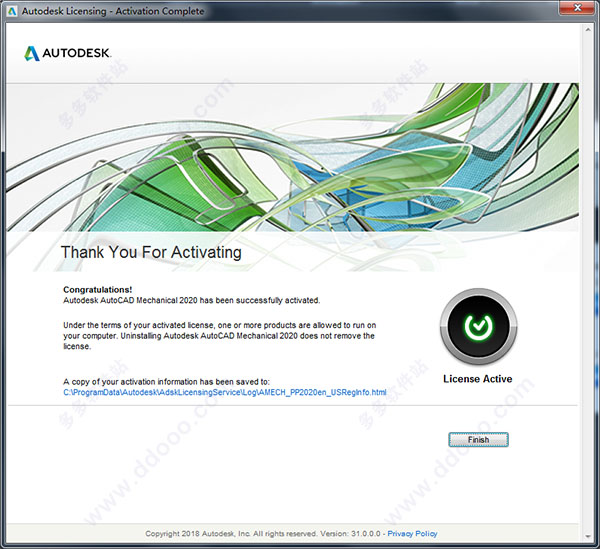Open the Privacy Policy link

coord(412,533)
